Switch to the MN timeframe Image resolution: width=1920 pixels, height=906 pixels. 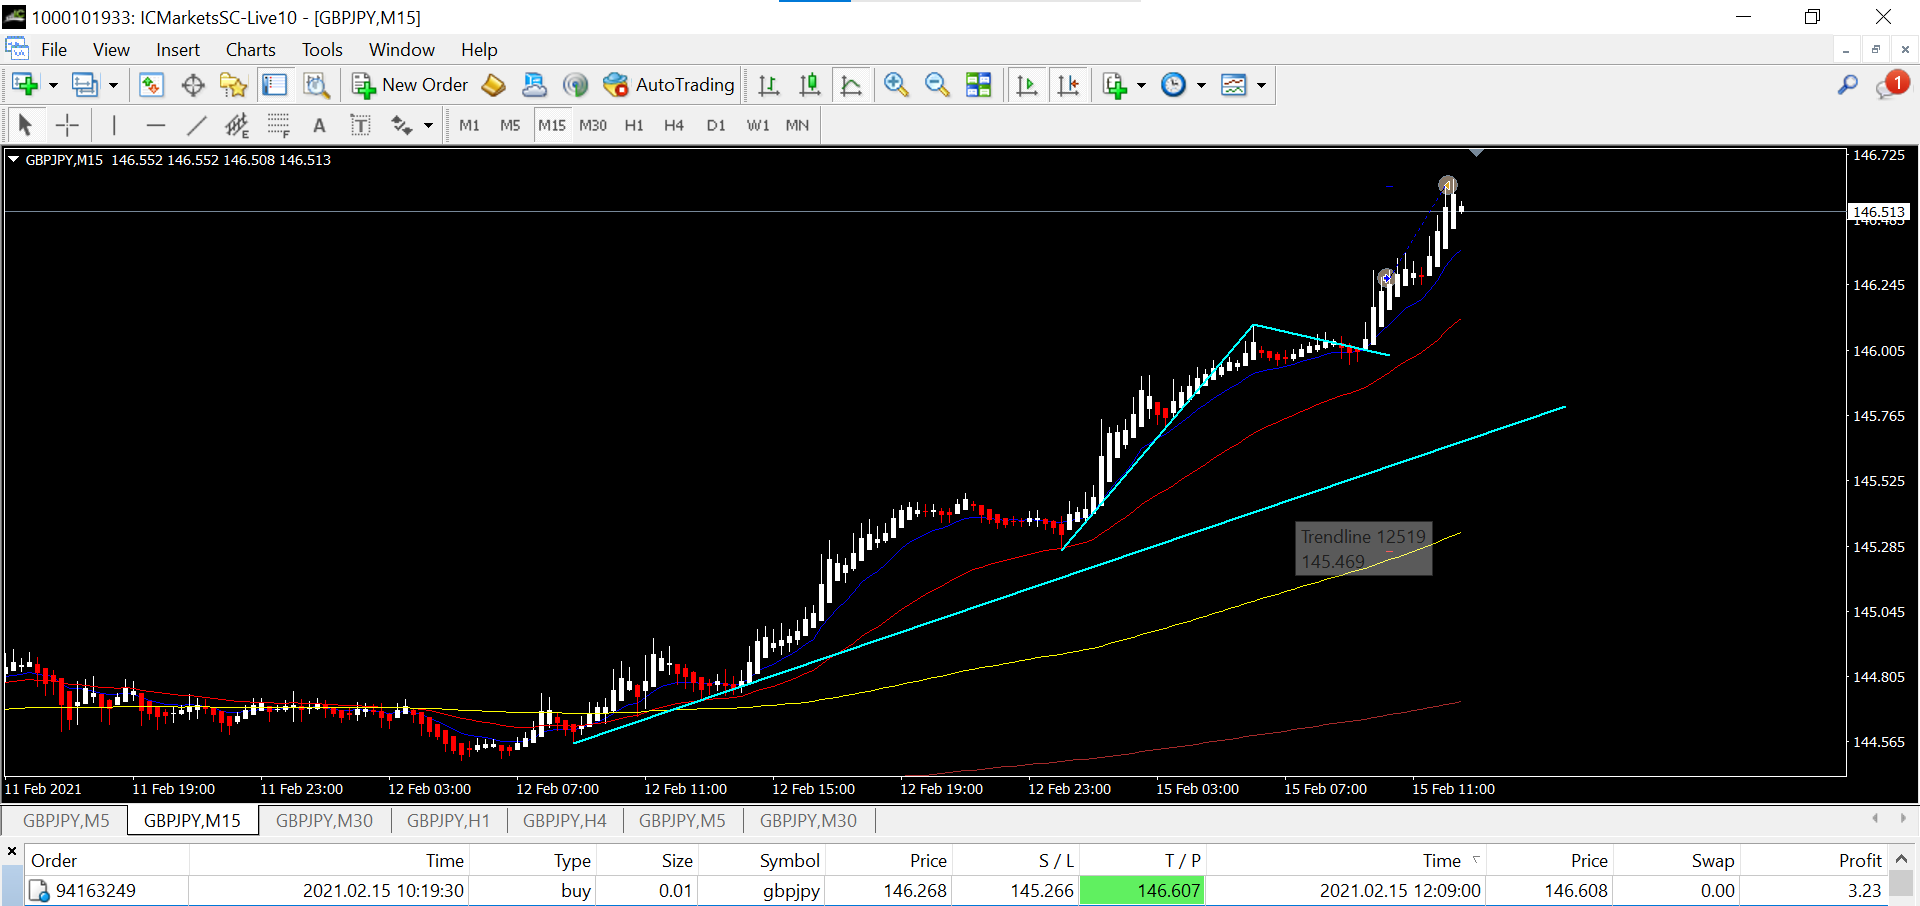797,125
